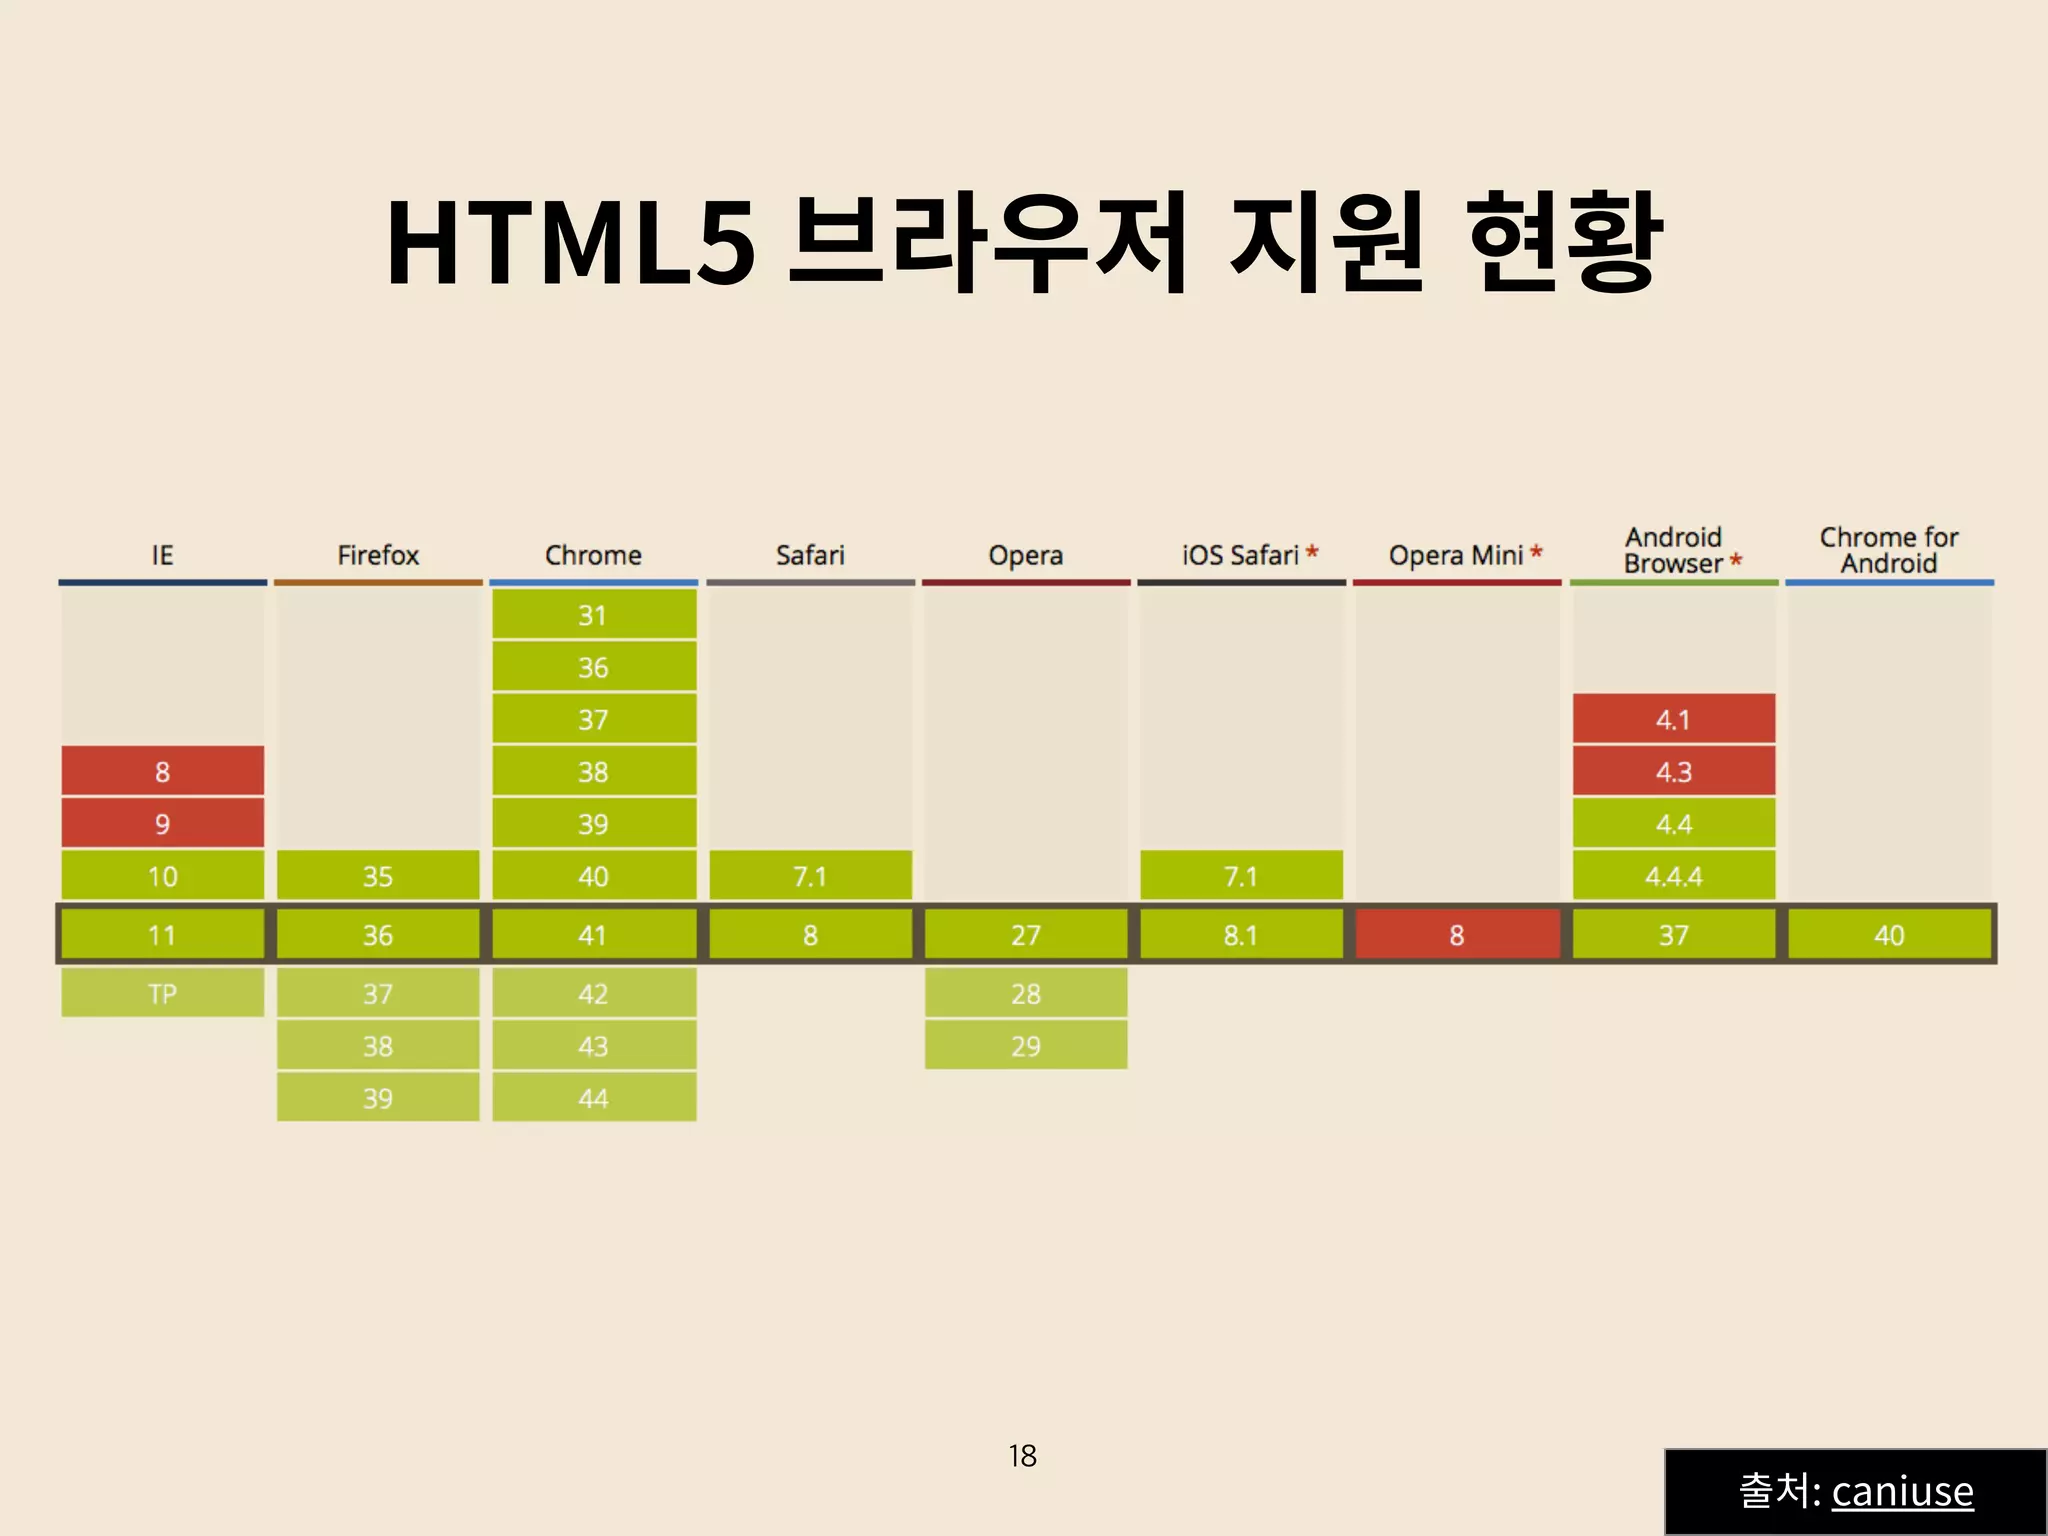Click the Android Browser header label

pyautogui.click(x=1673, y=550)
